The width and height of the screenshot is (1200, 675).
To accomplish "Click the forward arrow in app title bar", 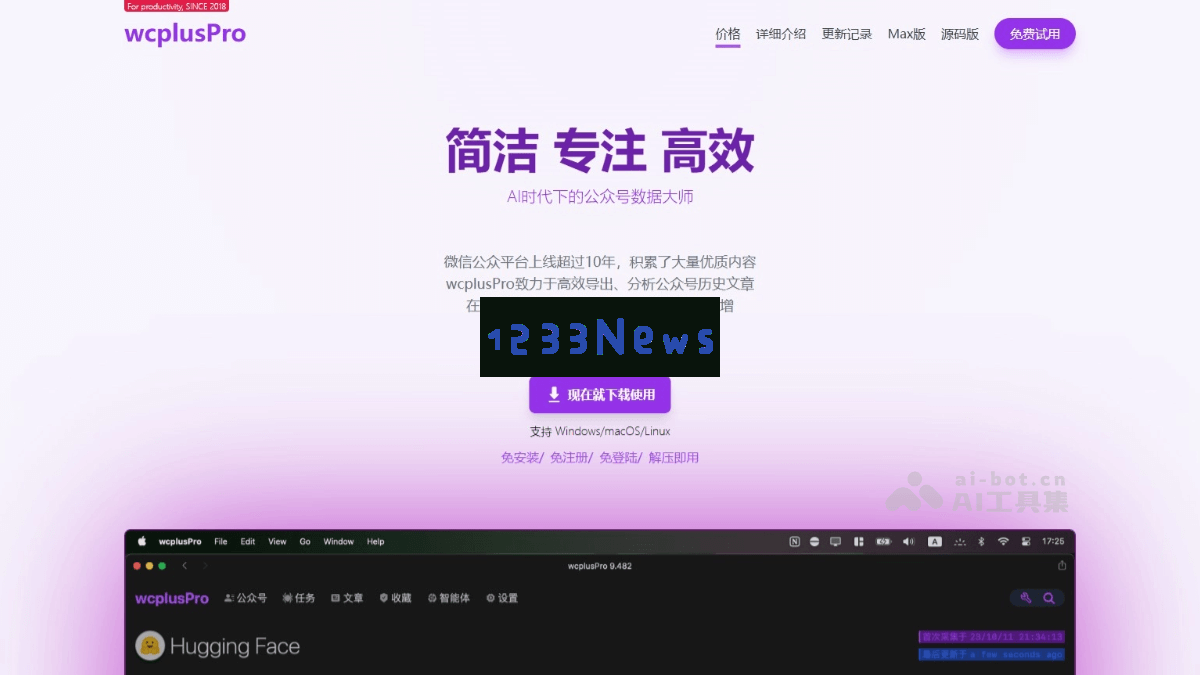I will pyautogui.click(x=205, y=566).
